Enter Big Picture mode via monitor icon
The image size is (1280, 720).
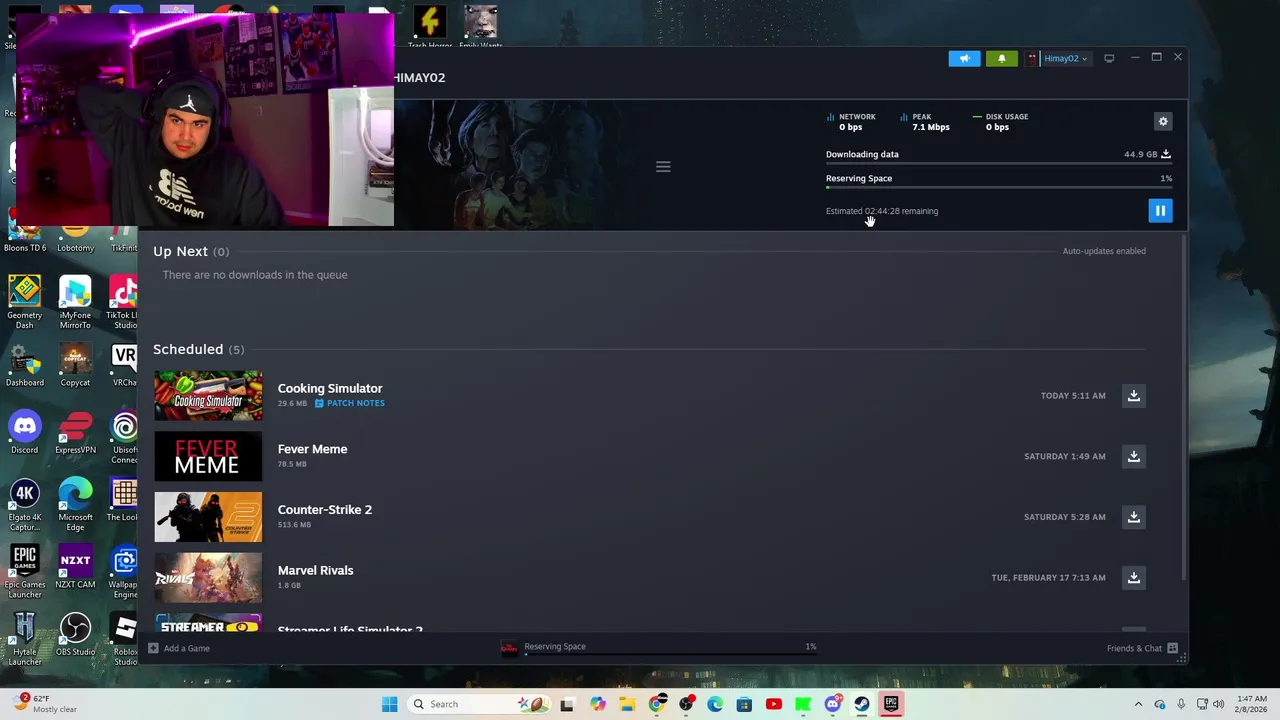[1109, 58]
